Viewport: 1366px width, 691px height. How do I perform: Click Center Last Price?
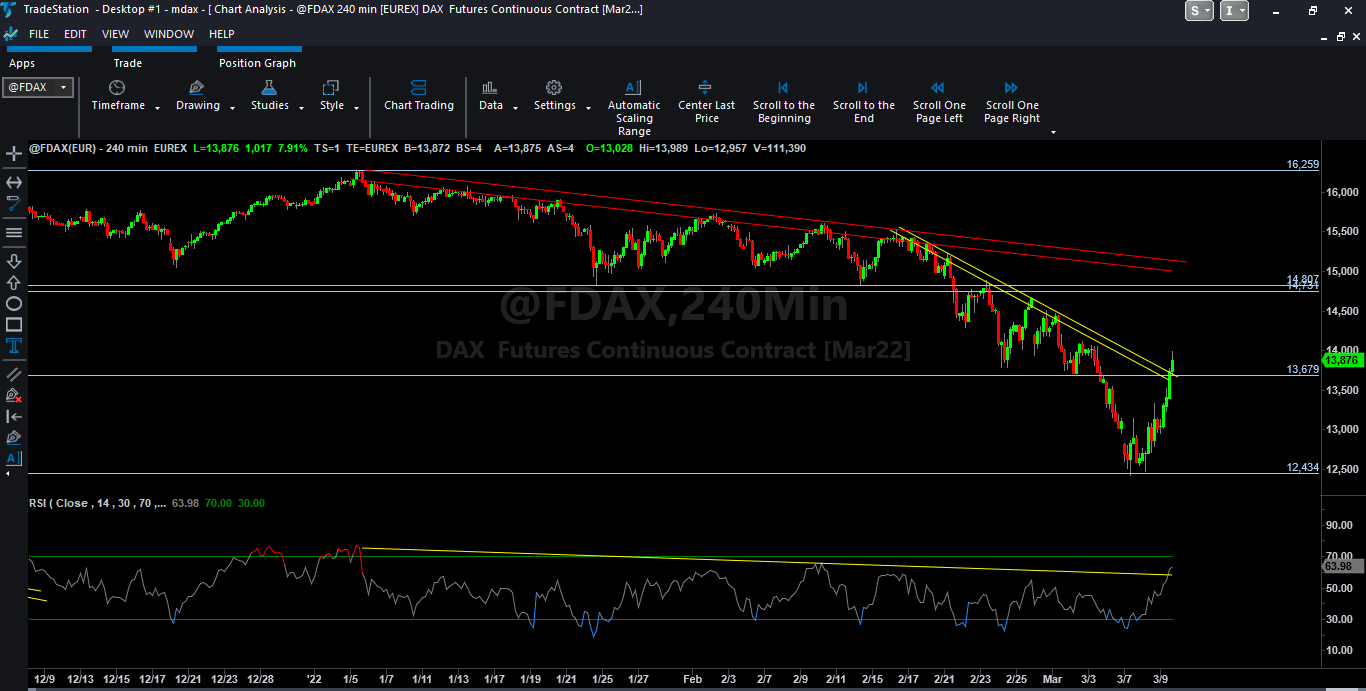click(x=706, y=103)
